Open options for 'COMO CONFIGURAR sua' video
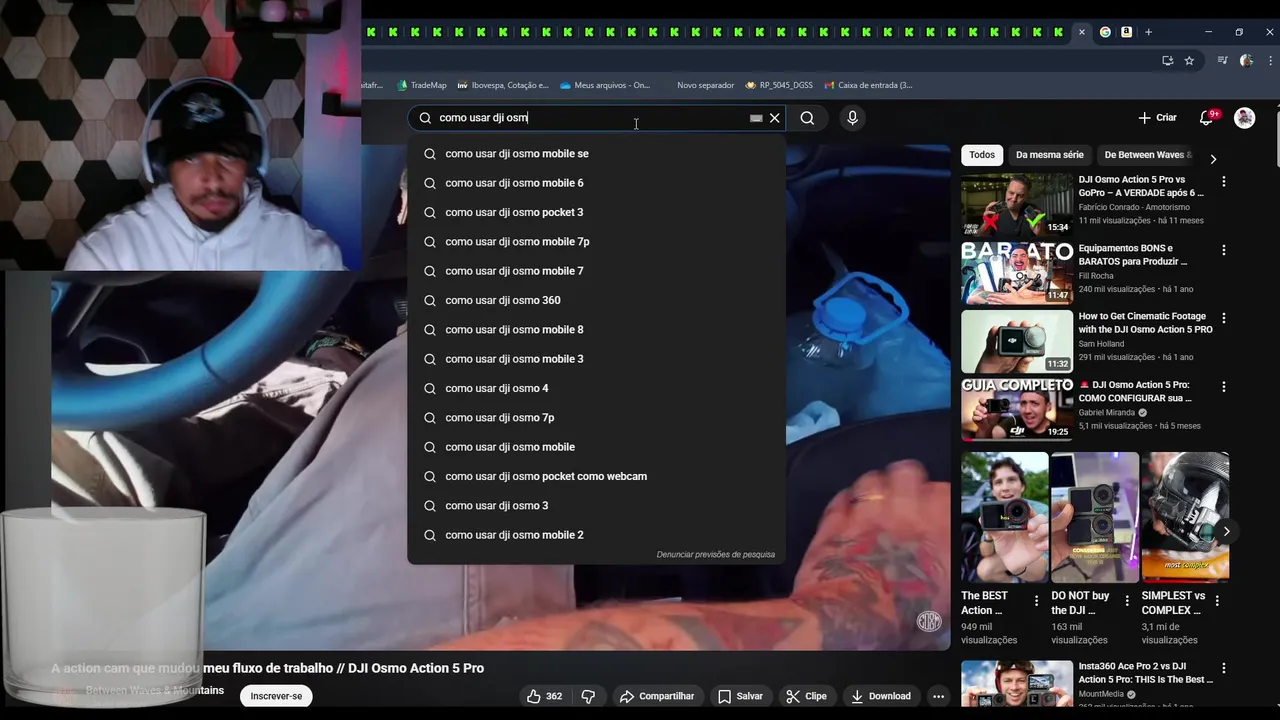Viewport: 1280px width, 720px height. (x=1223, y=386)
